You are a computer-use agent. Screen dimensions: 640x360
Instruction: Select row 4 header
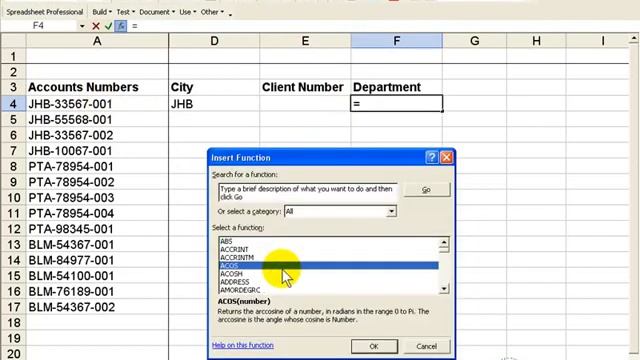[x=13, y=104]
